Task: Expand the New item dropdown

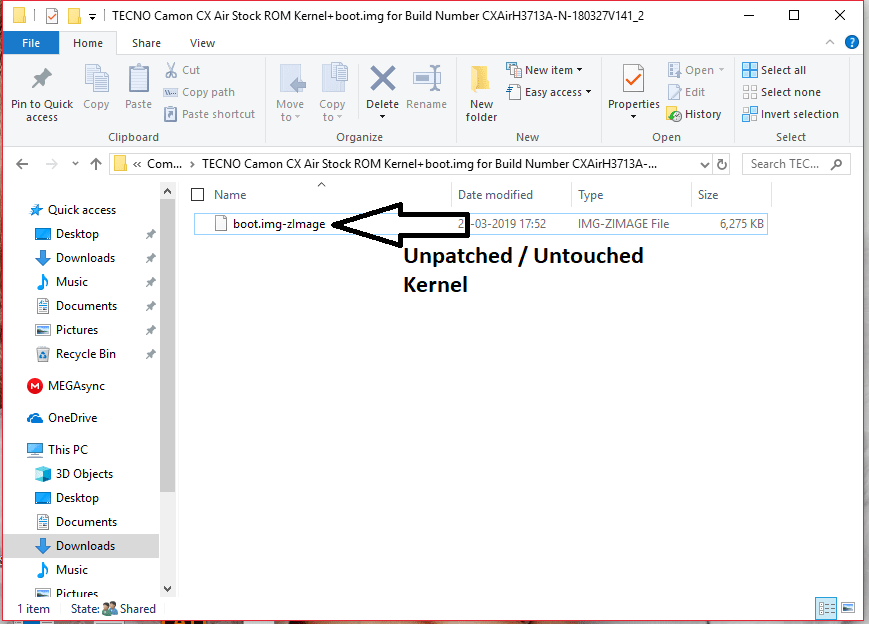Action: click(547, 70)
